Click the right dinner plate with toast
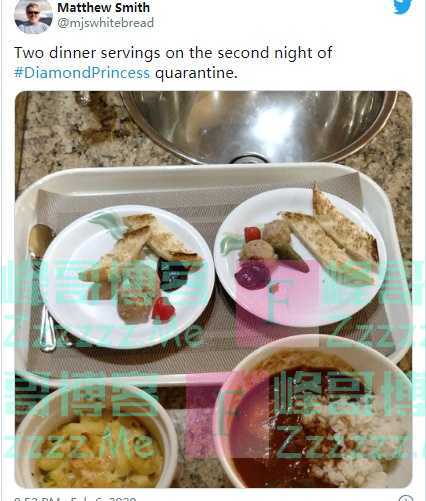Viewport: 426px width, 501px height. [x=300, y=257]
